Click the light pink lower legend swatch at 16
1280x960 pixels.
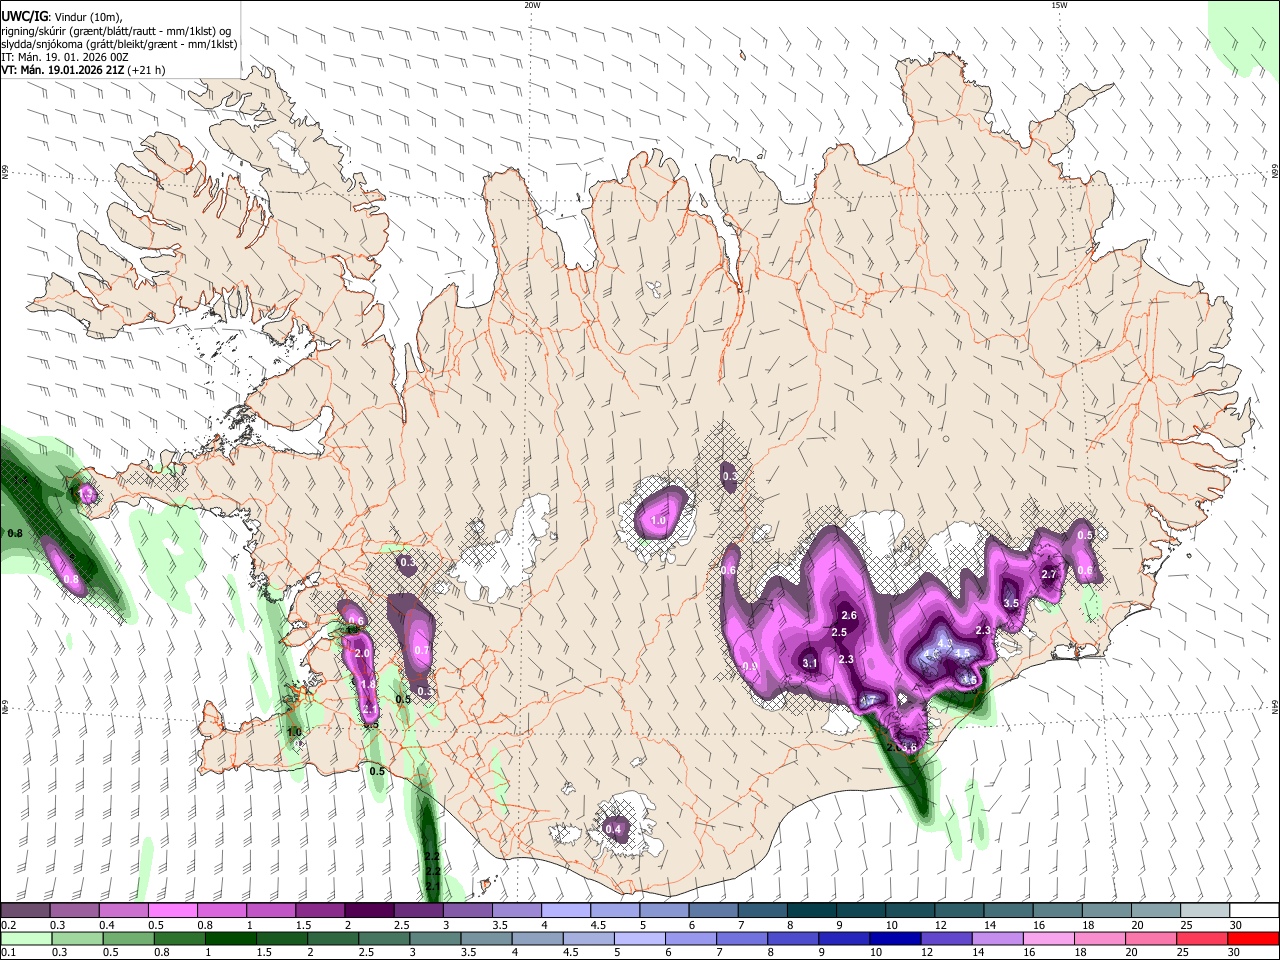(1049, 938)
